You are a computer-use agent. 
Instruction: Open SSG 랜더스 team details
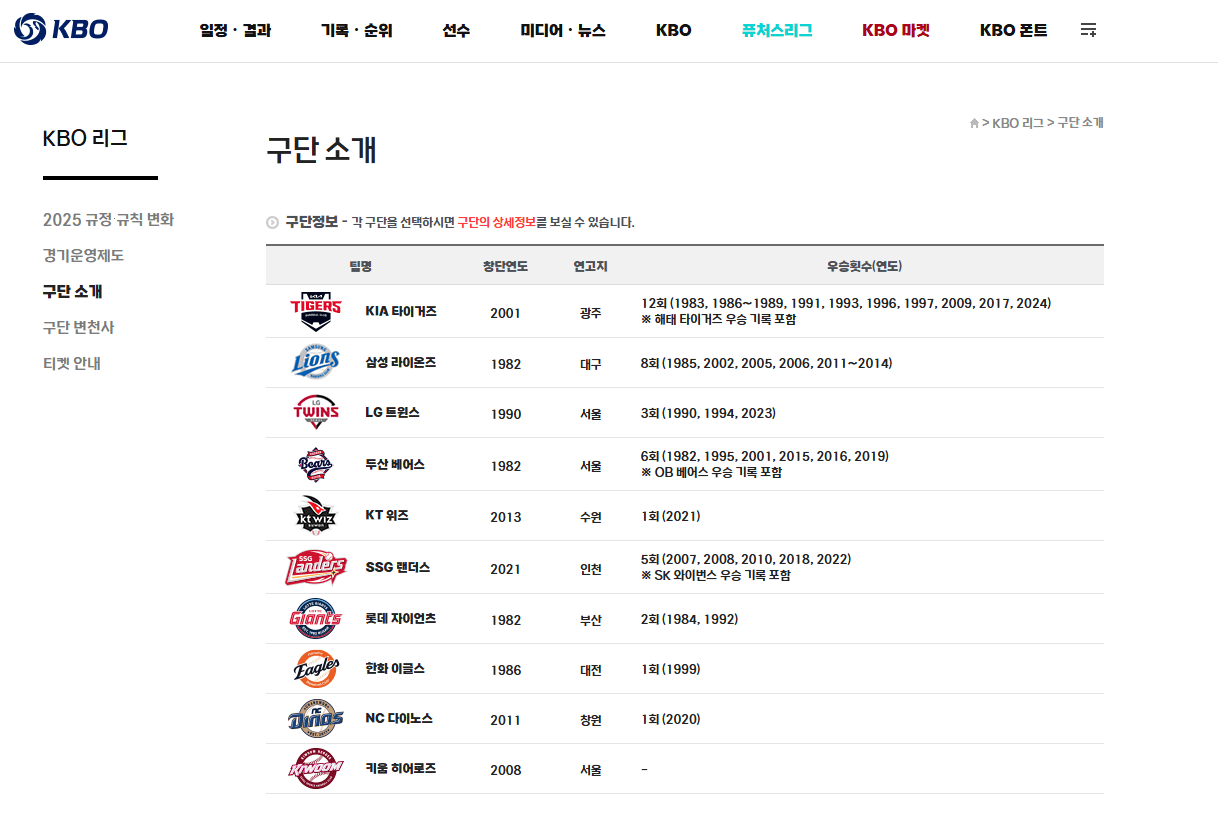point(398,567)
